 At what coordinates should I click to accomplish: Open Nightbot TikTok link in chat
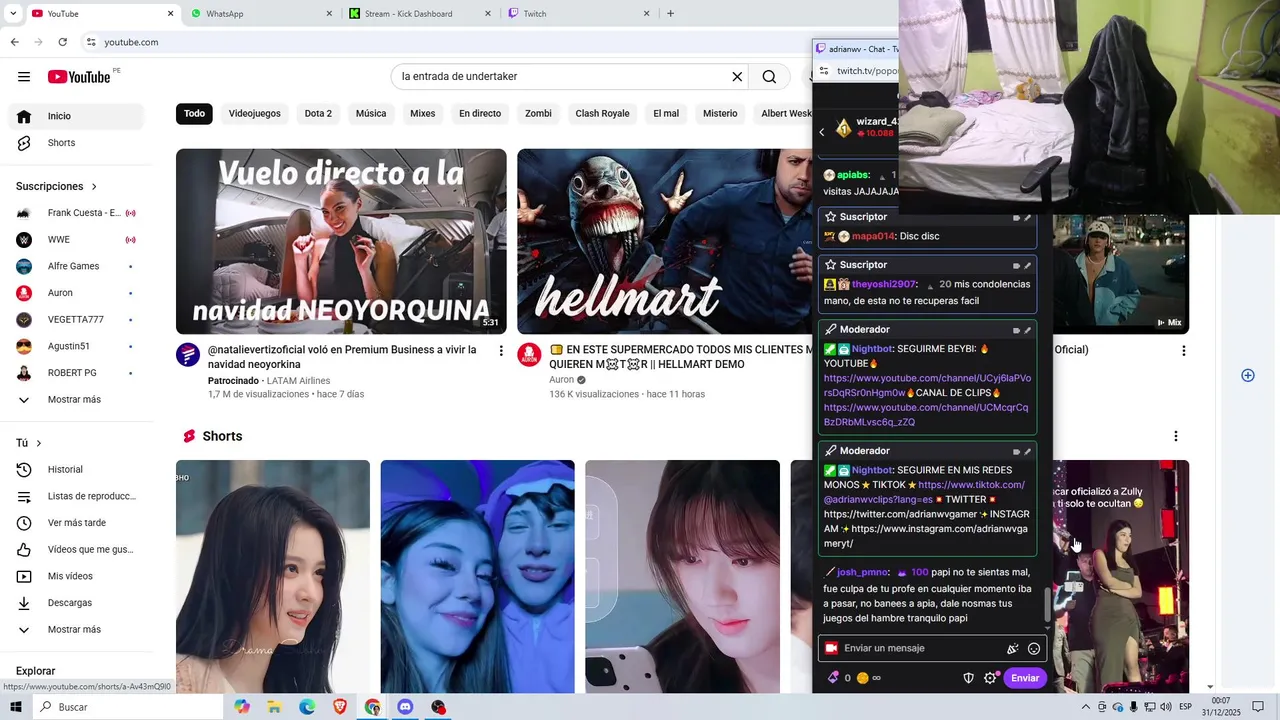(922, 492)
